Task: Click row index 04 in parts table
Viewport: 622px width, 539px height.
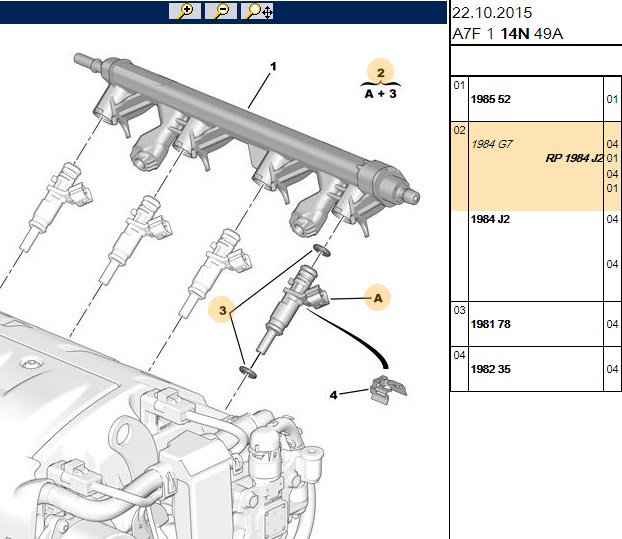Action: click(x=459, y=355)
